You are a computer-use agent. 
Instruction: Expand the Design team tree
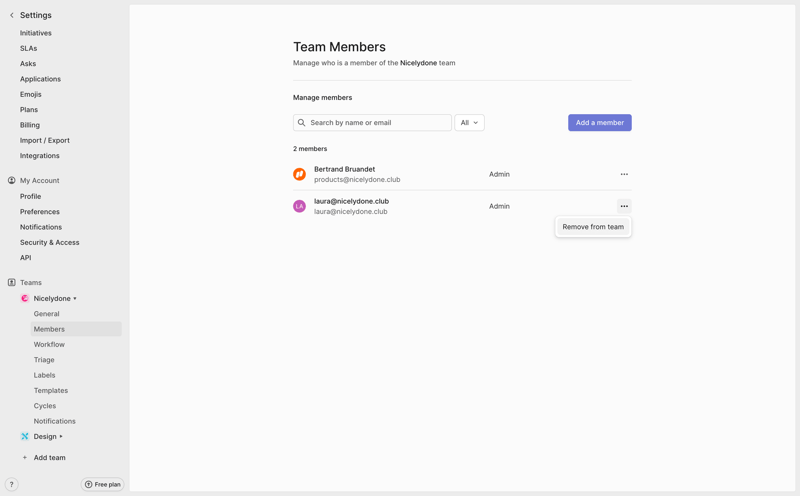[61, 436]
